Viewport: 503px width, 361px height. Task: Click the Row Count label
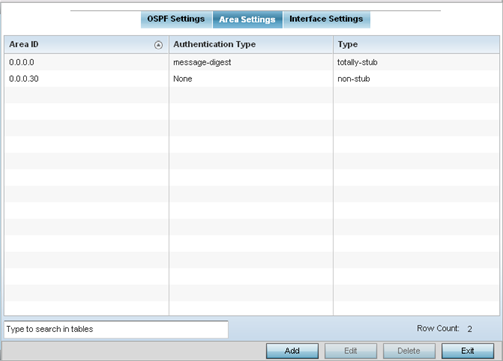(x=438, y=329)
